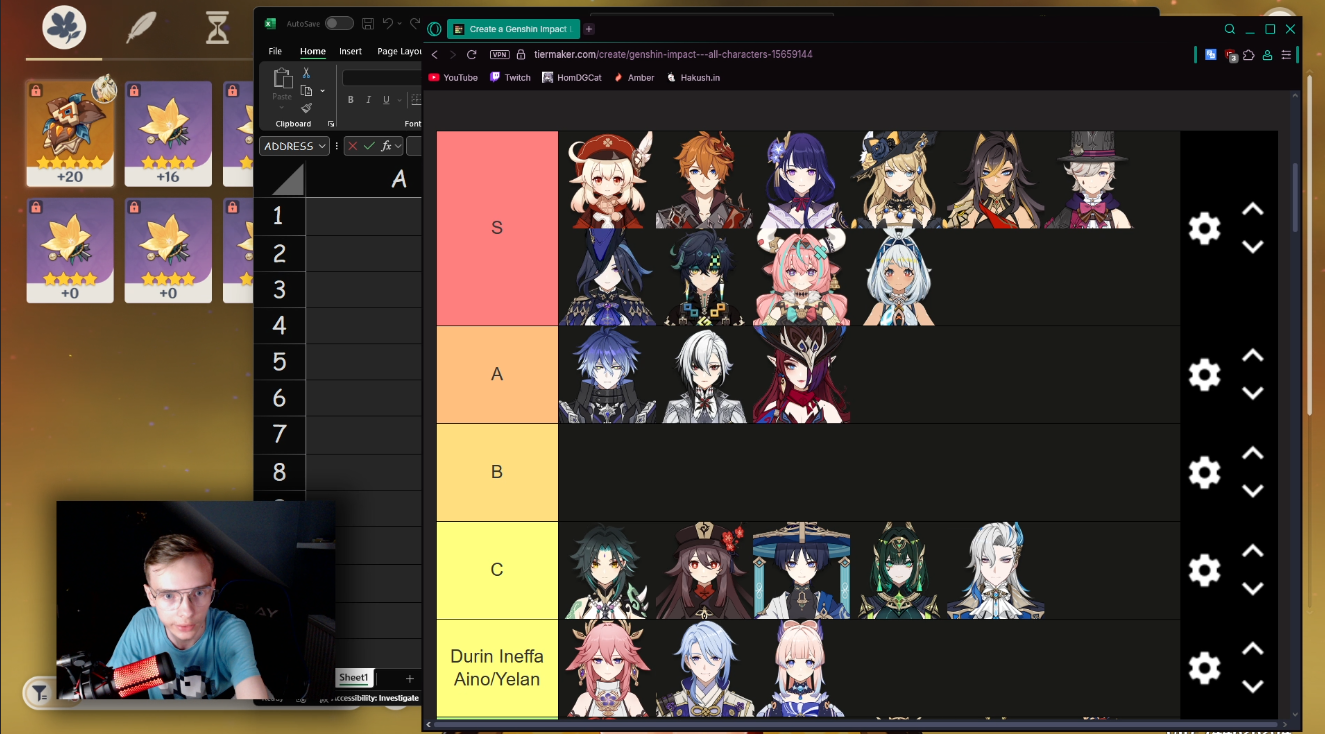This screenshot has height=734, width=1325.
Task: Open settings gear for the C tier row
Action: pos(1204,570)
